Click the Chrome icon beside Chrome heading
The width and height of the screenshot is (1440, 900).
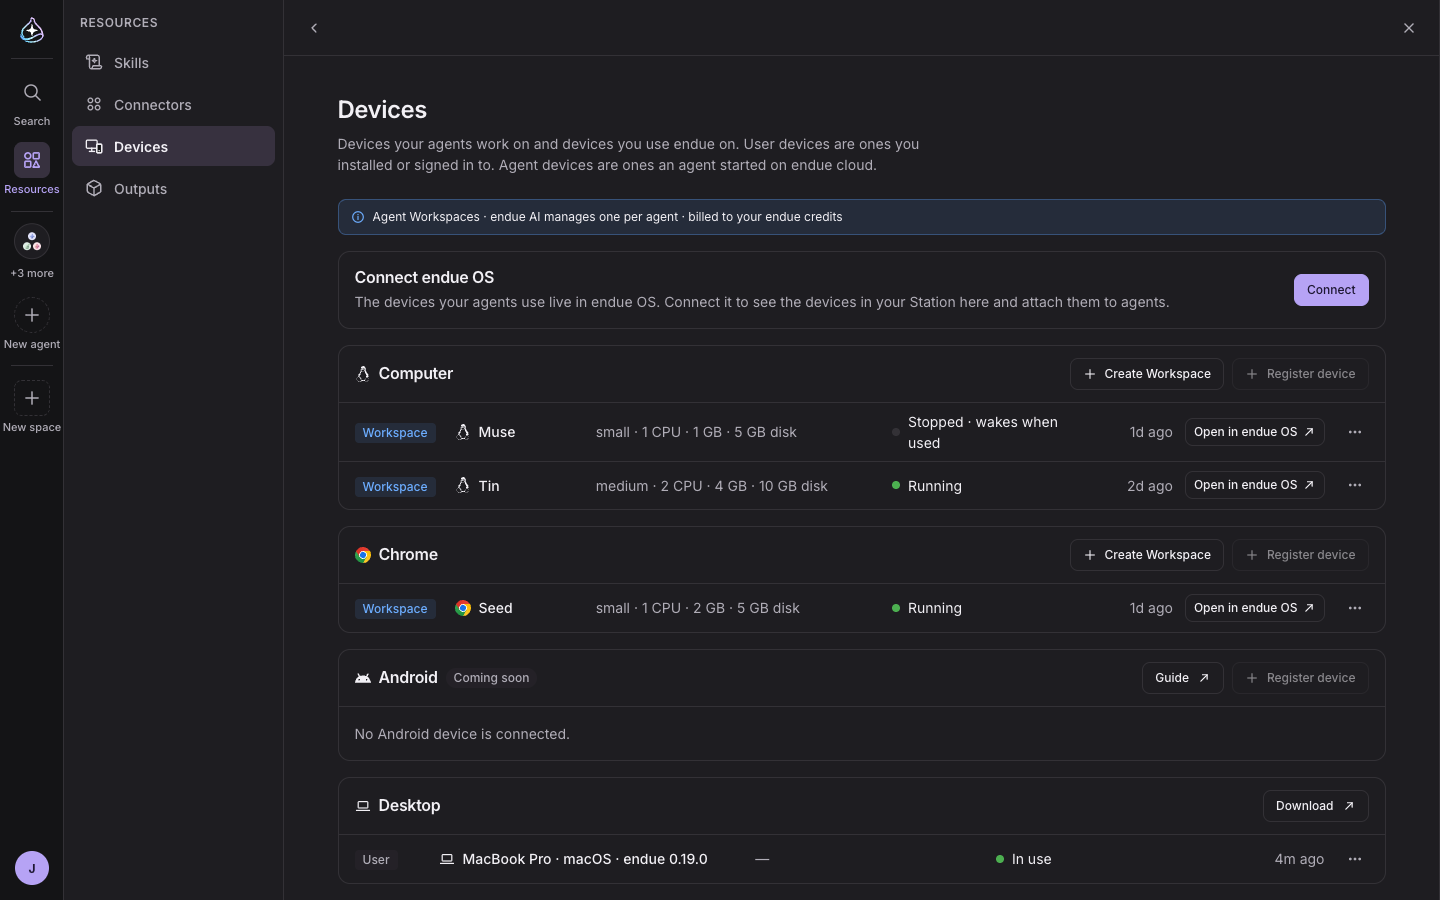click(363, 555)
